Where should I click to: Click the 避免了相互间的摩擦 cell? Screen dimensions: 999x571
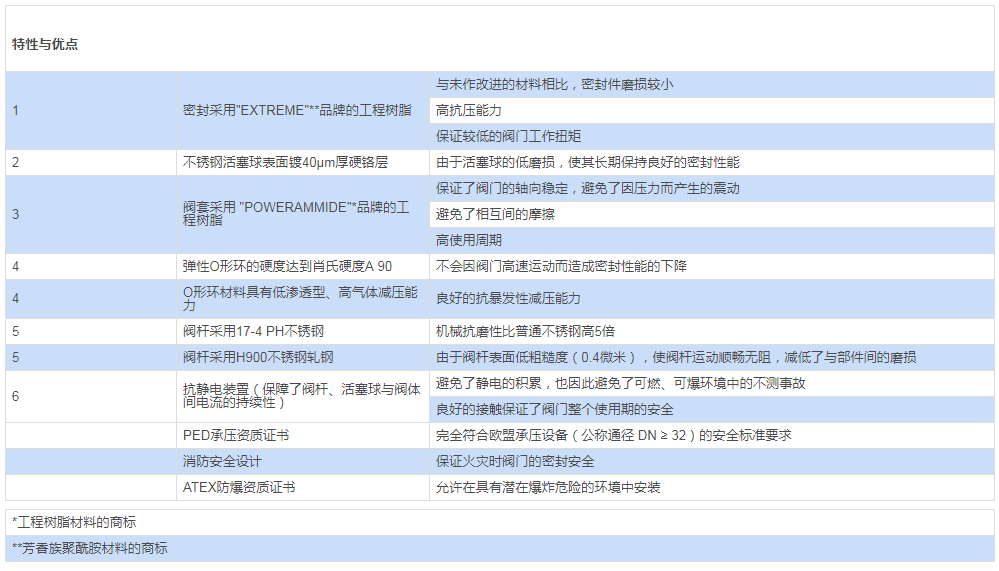[x=495, y=214]
